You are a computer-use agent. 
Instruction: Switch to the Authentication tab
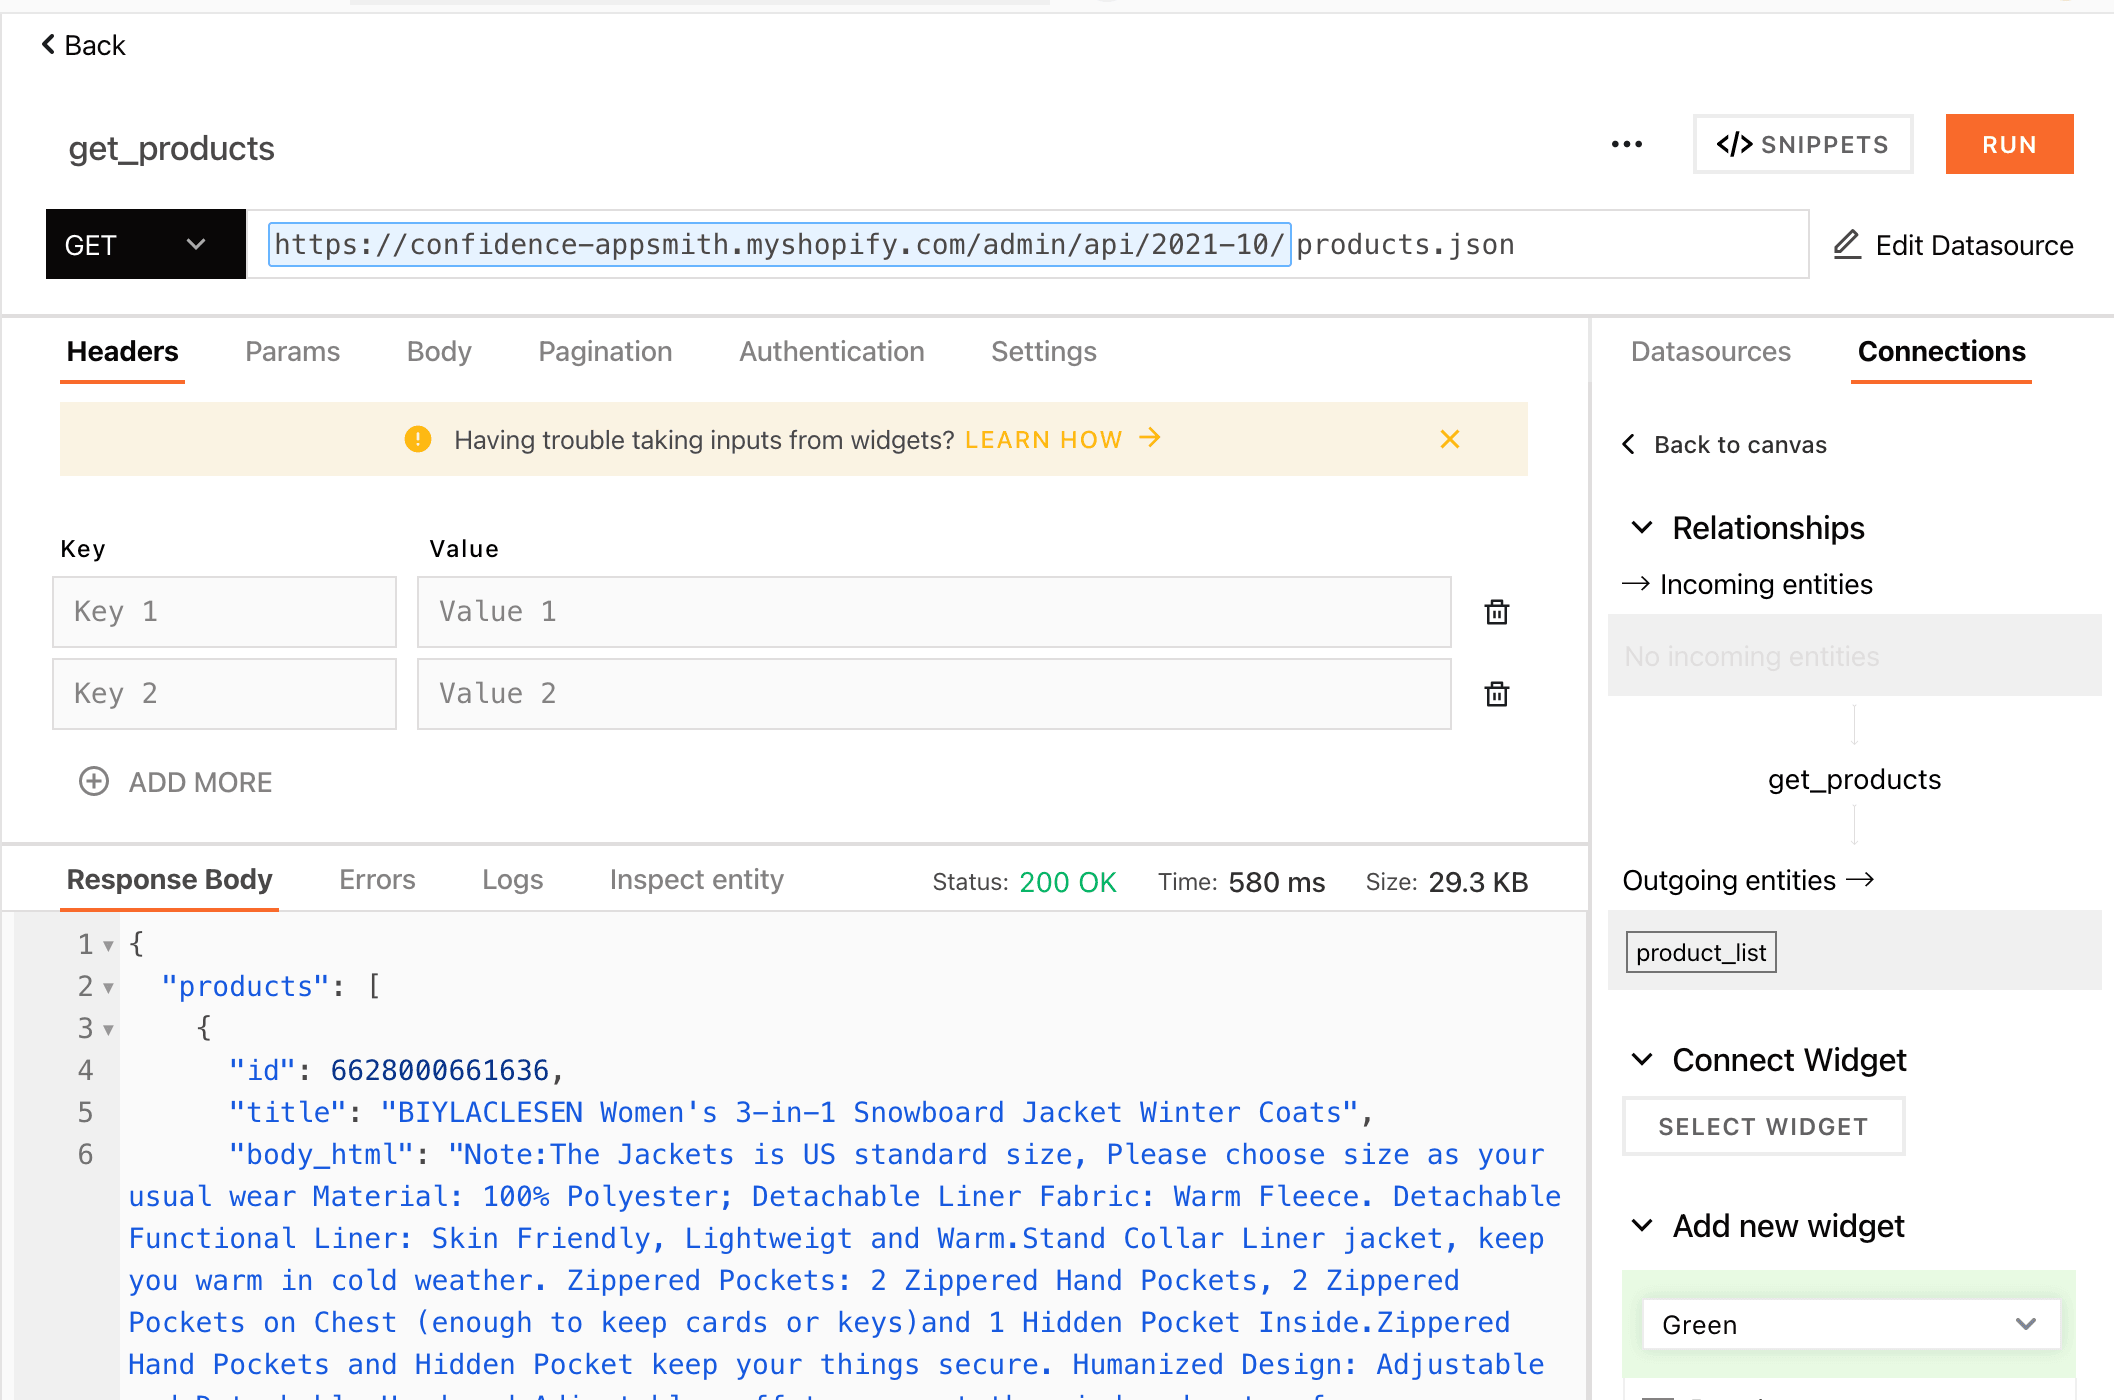pos(831,352)
